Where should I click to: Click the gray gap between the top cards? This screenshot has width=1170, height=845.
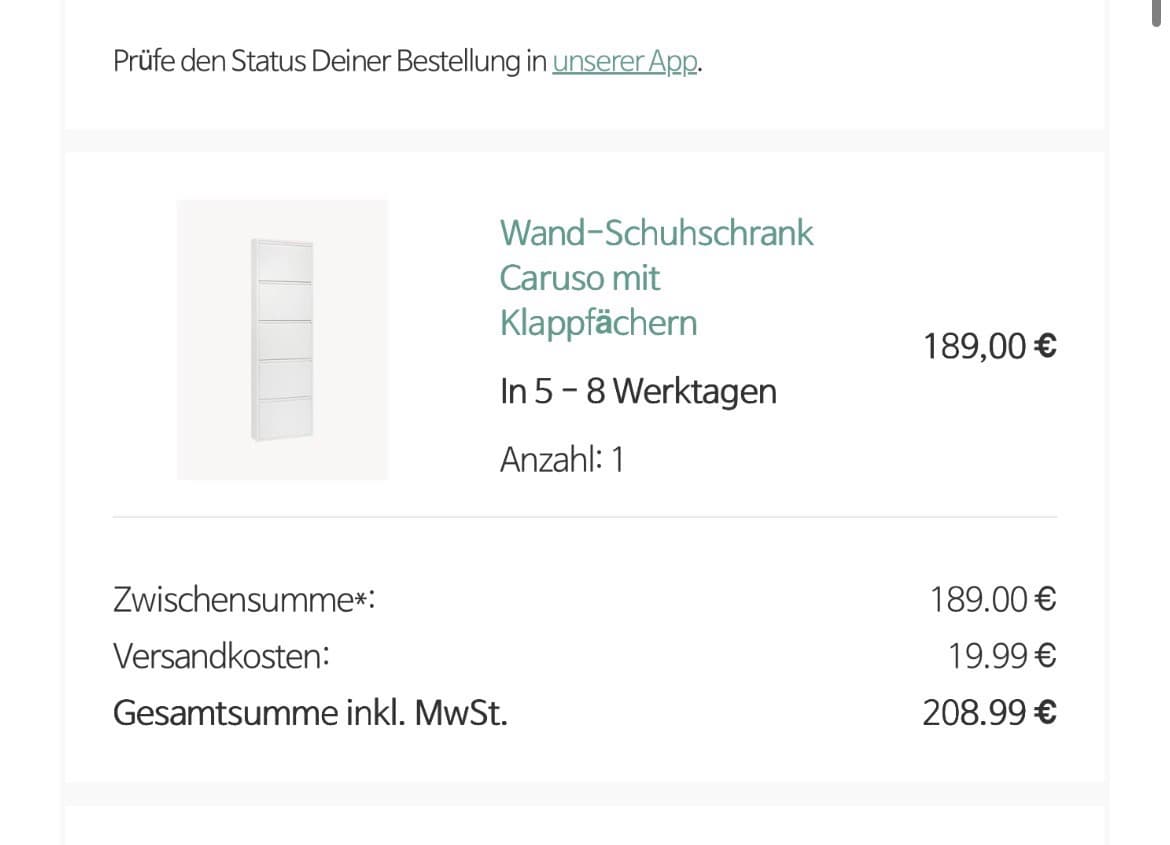click(x=584, y=140)
